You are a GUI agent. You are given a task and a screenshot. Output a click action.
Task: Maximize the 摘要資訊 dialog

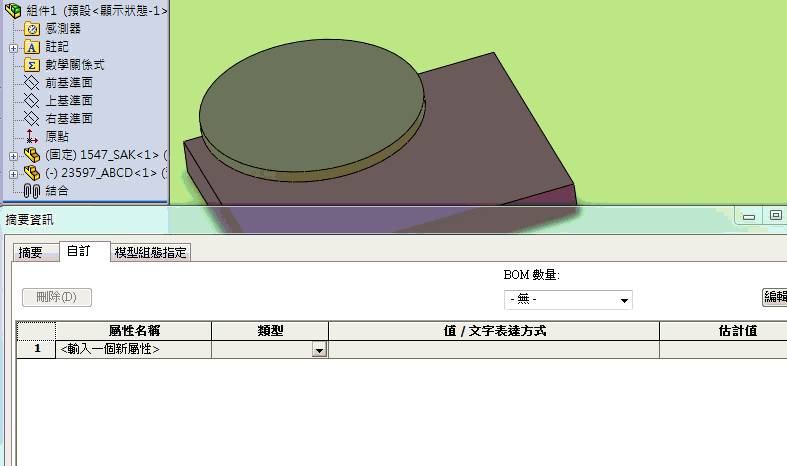point(775,215)
